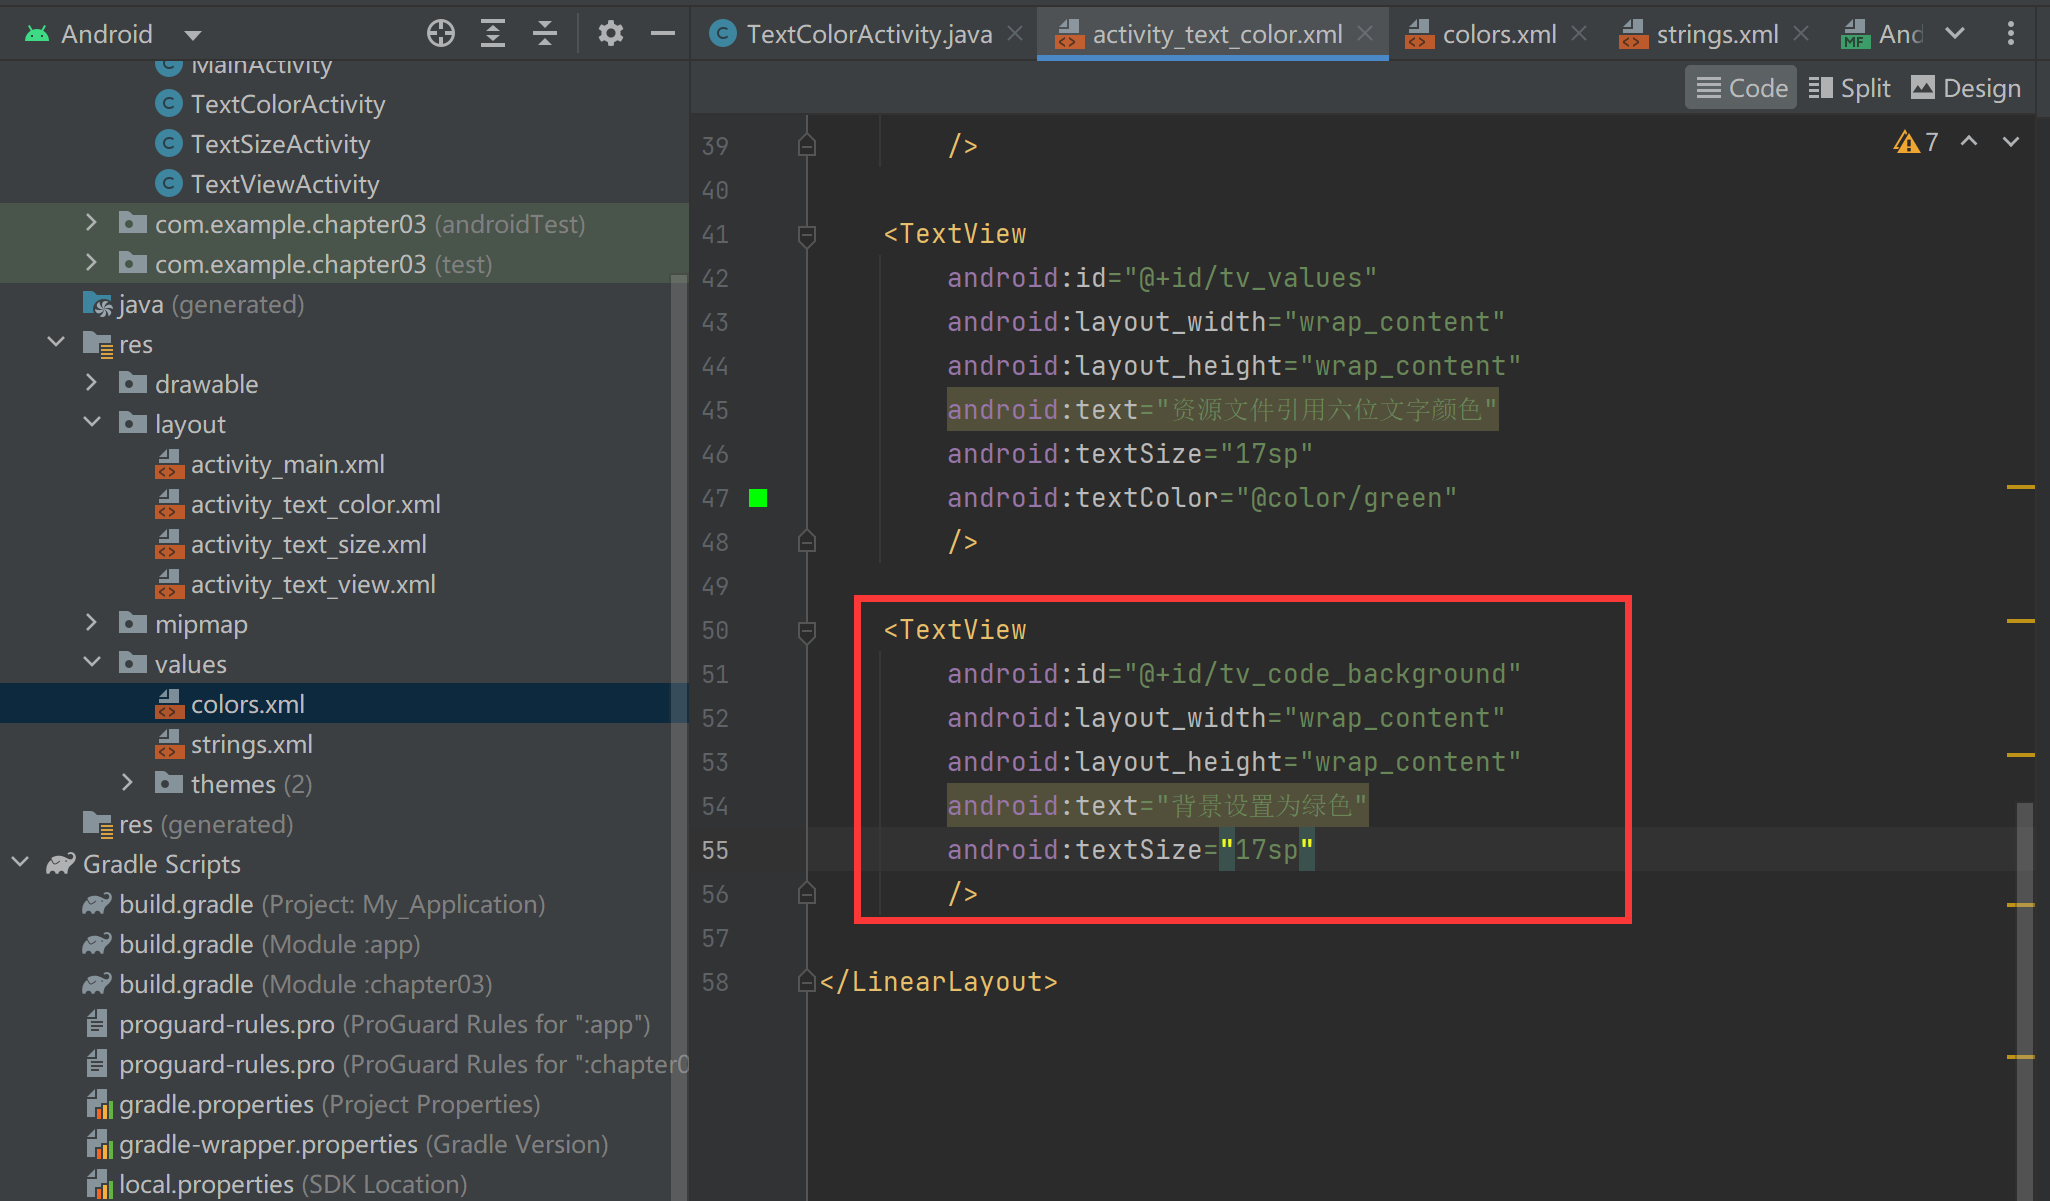2050x1201 pixels.
Task: Click closing LinearLayout tag on line 58
Action: (x=939, y=982)
